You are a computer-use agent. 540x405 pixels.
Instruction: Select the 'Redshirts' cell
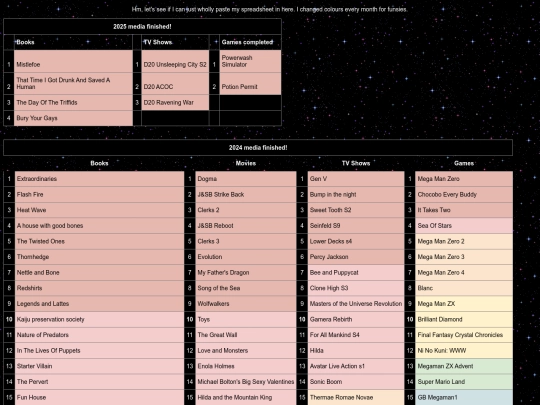pos(99,288)
